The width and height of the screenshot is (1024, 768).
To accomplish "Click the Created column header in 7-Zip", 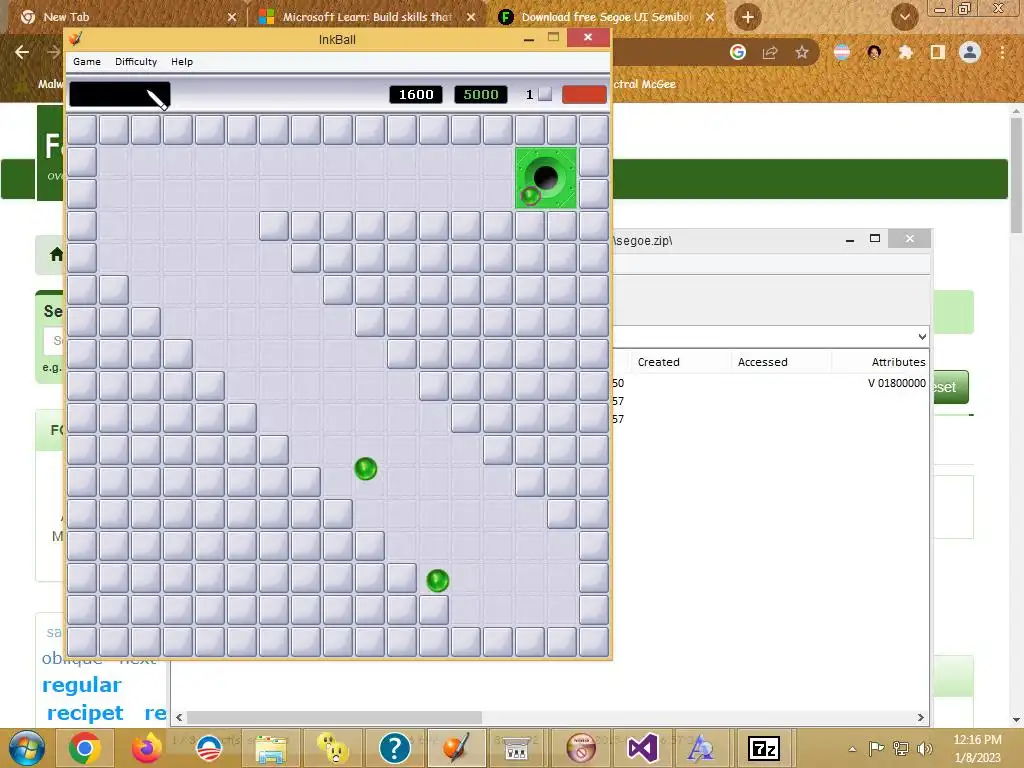I will coord(658,362).
